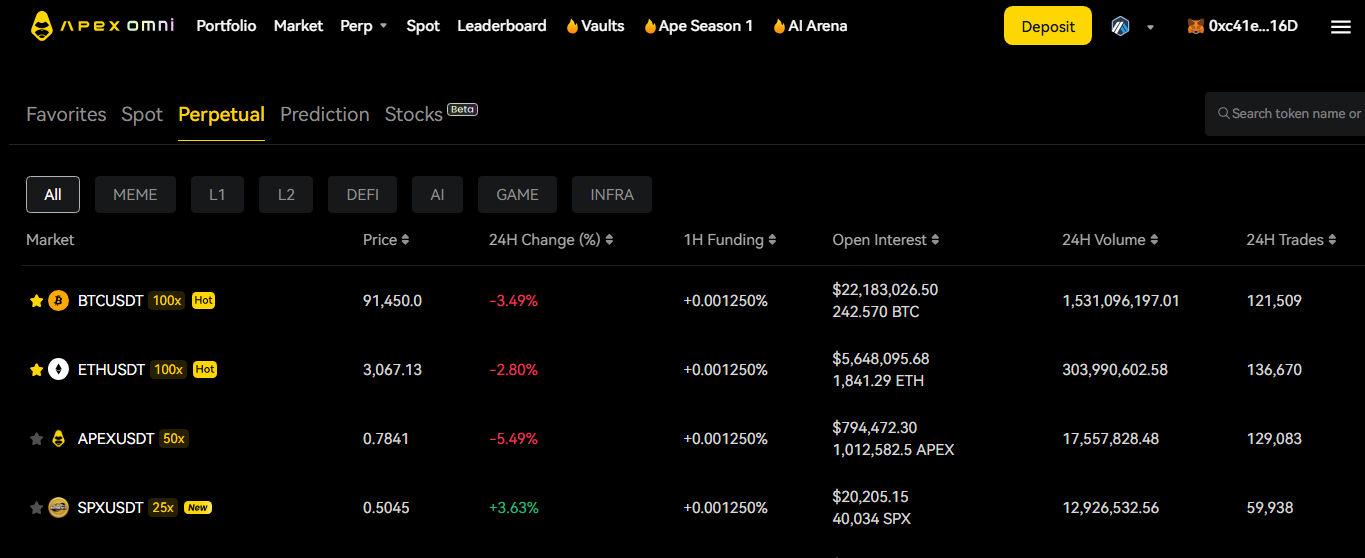Click the ApeX Omni logo
The image size is (1365, 558).
[101, 26]
